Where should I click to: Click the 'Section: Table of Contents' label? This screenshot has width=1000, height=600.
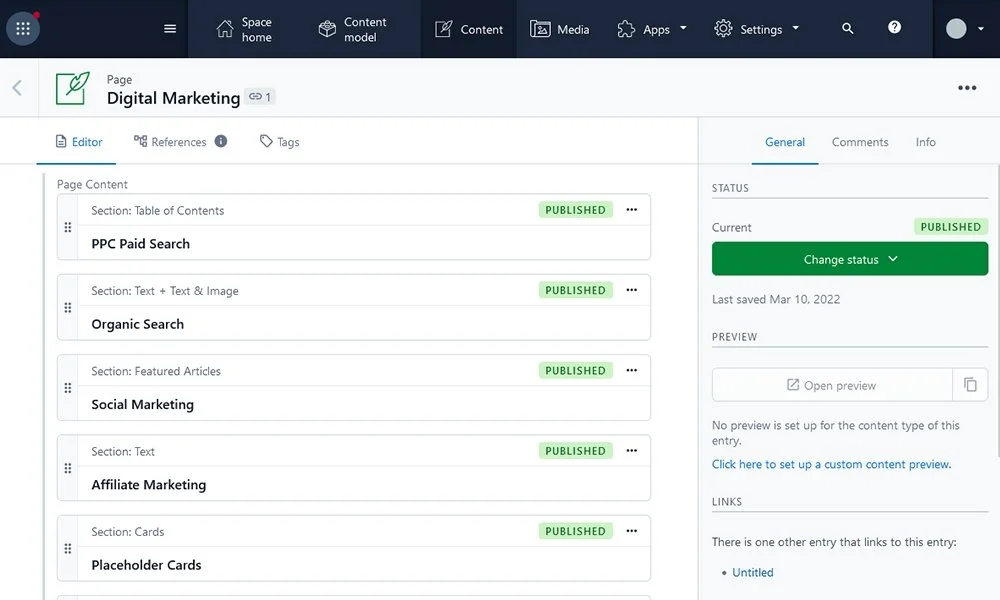coord(158,210)
